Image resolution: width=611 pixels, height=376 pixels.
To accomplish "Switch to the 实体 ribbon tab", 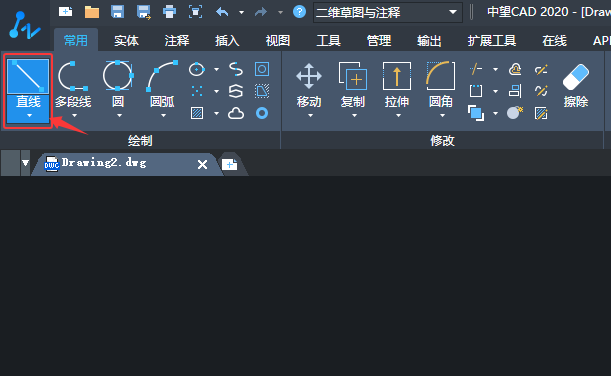I will [126, 41].
